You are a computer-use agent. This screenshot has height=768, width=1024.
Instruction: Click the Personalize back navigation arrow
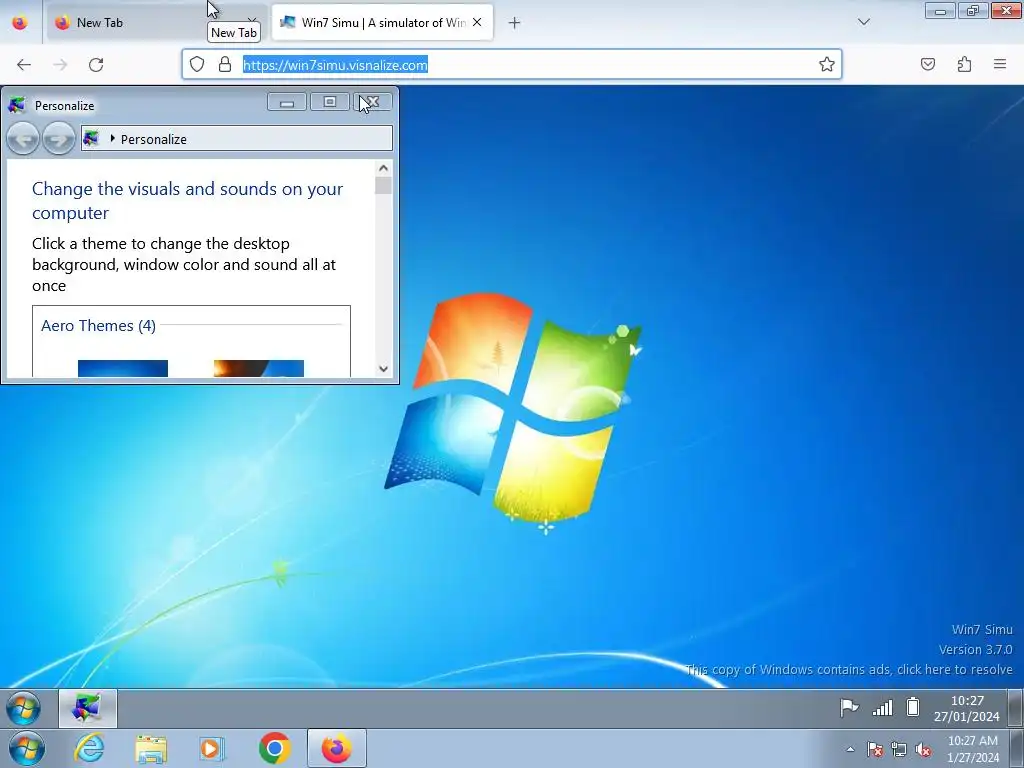pyautogui.click(x=23, y=138)
